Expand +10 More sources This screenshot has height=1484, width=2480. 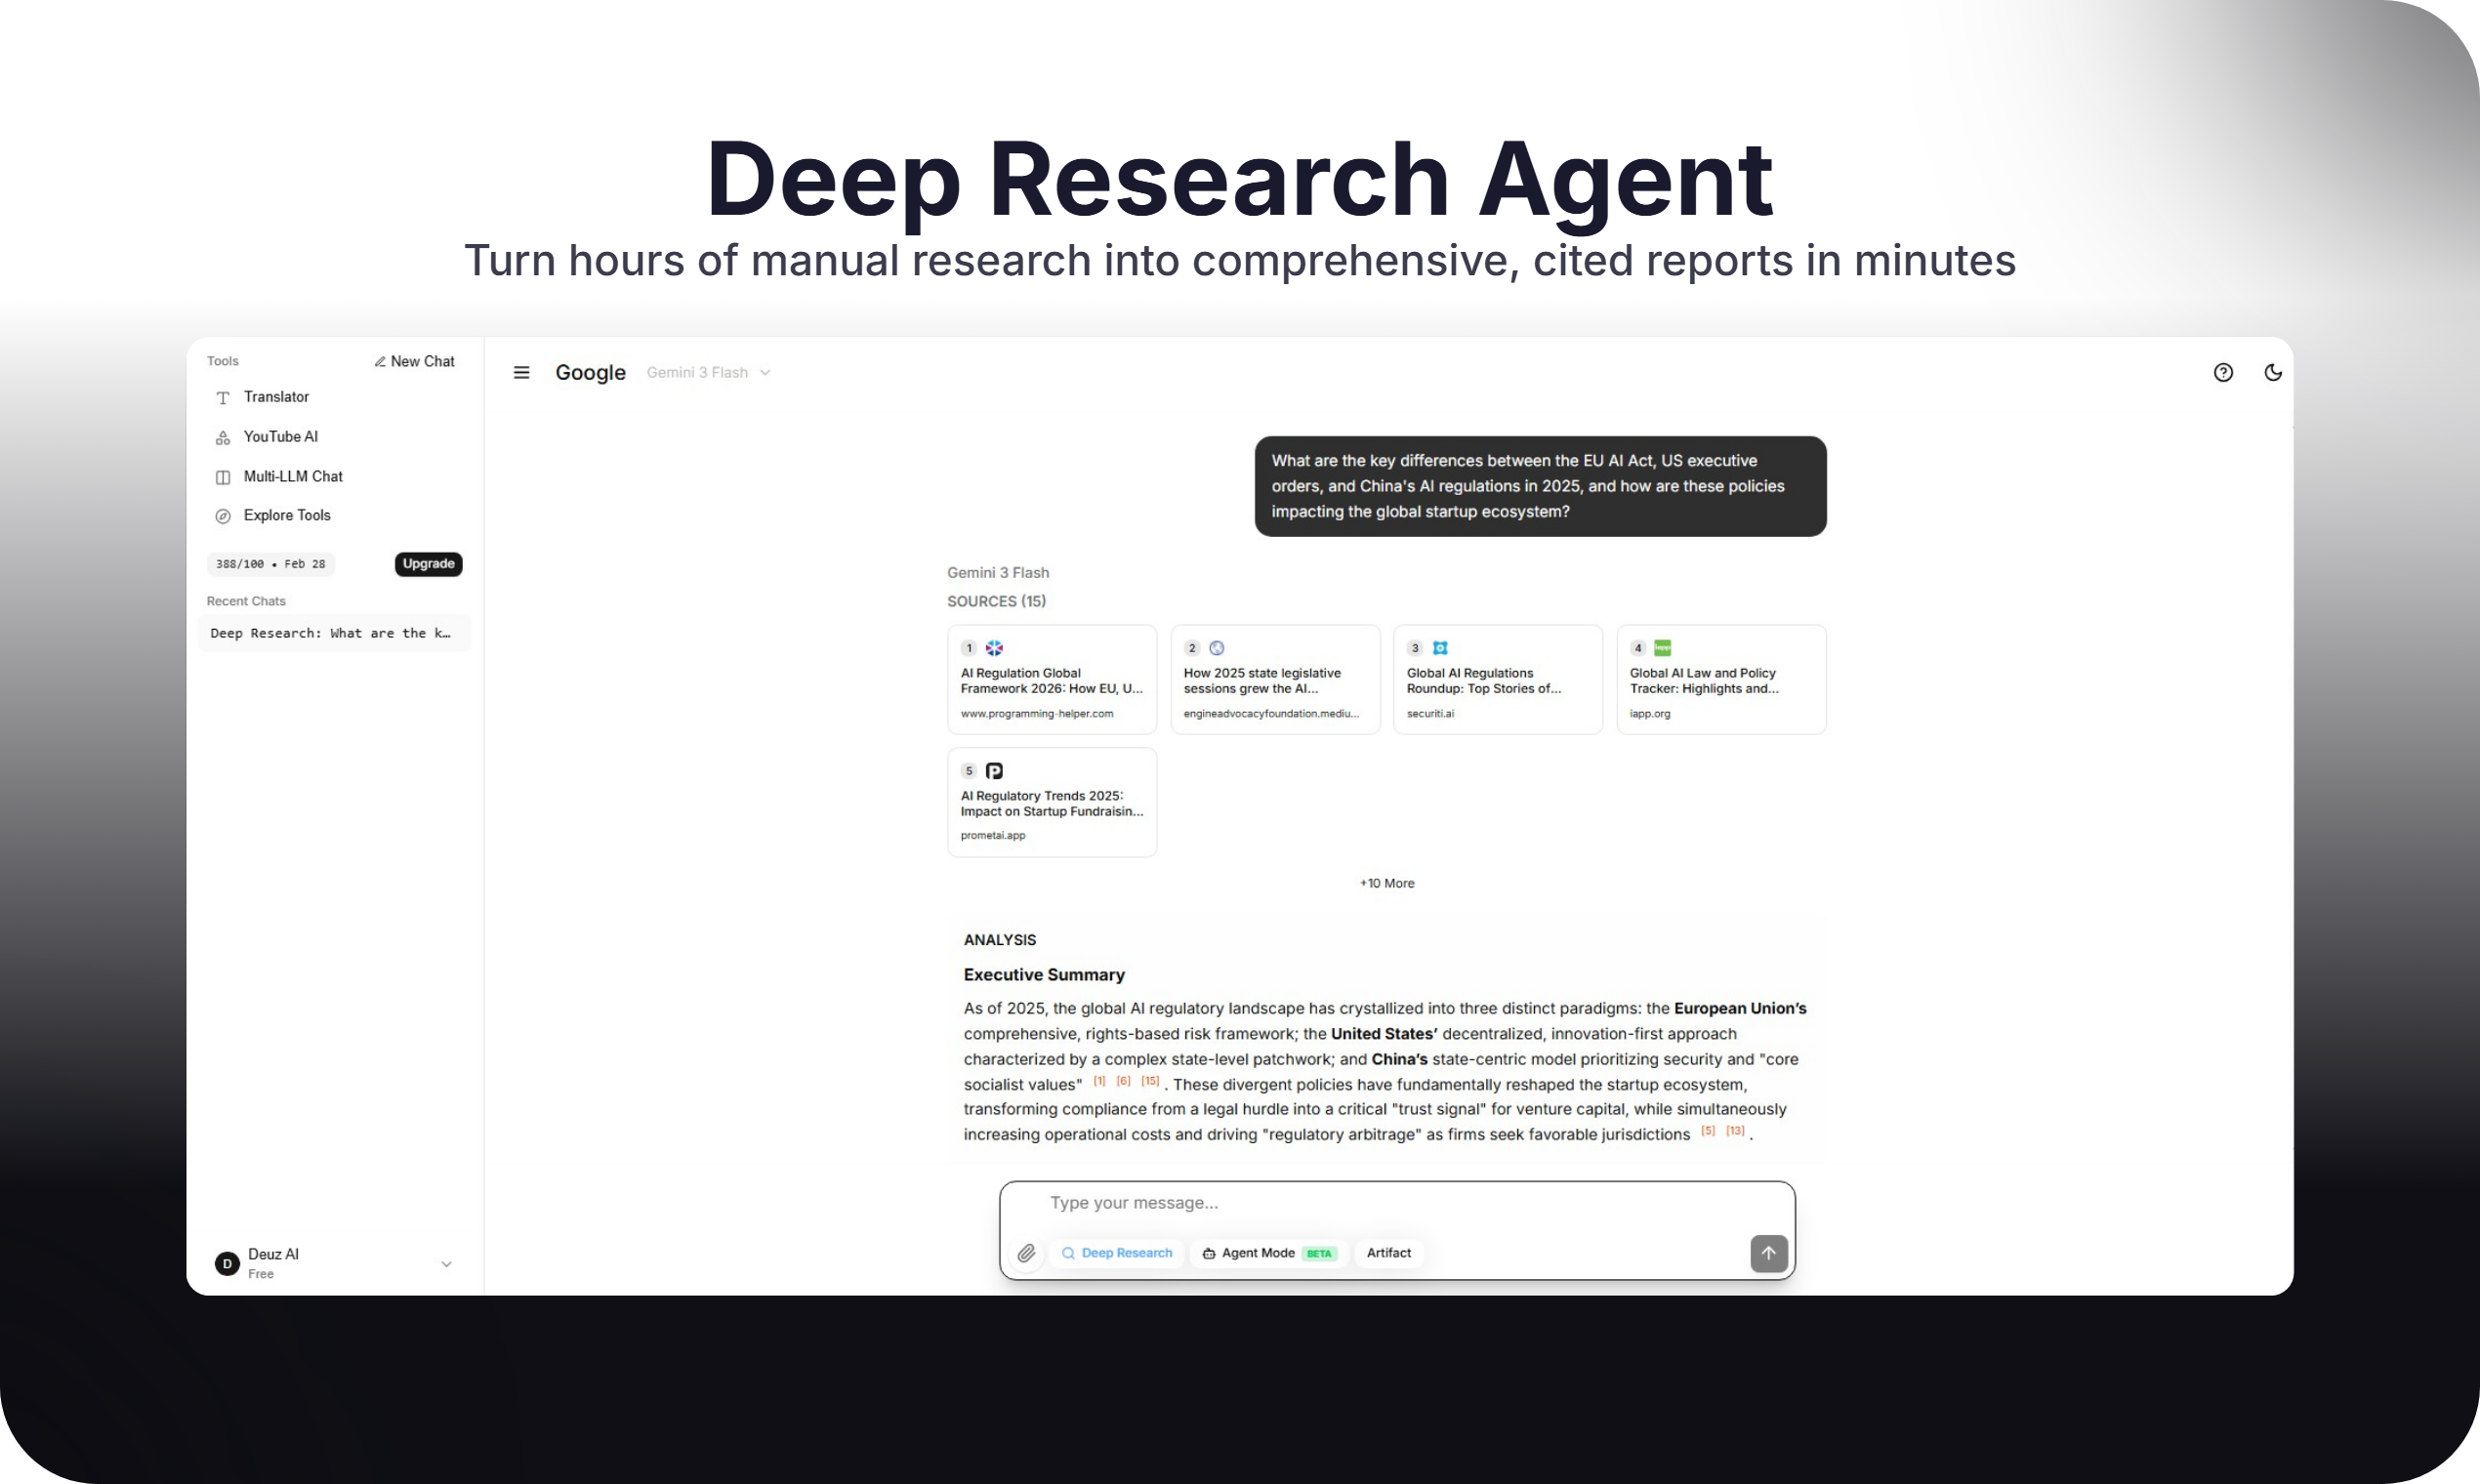1386,883
